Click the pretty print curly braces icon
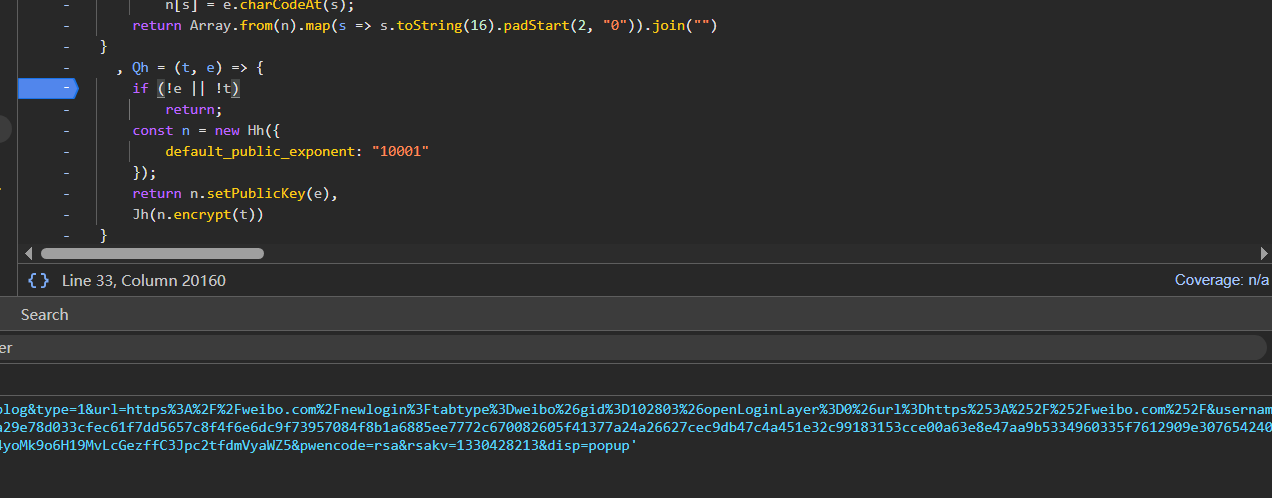Image resolution: width=1272 pixels, height=498 pixels. 38,281
